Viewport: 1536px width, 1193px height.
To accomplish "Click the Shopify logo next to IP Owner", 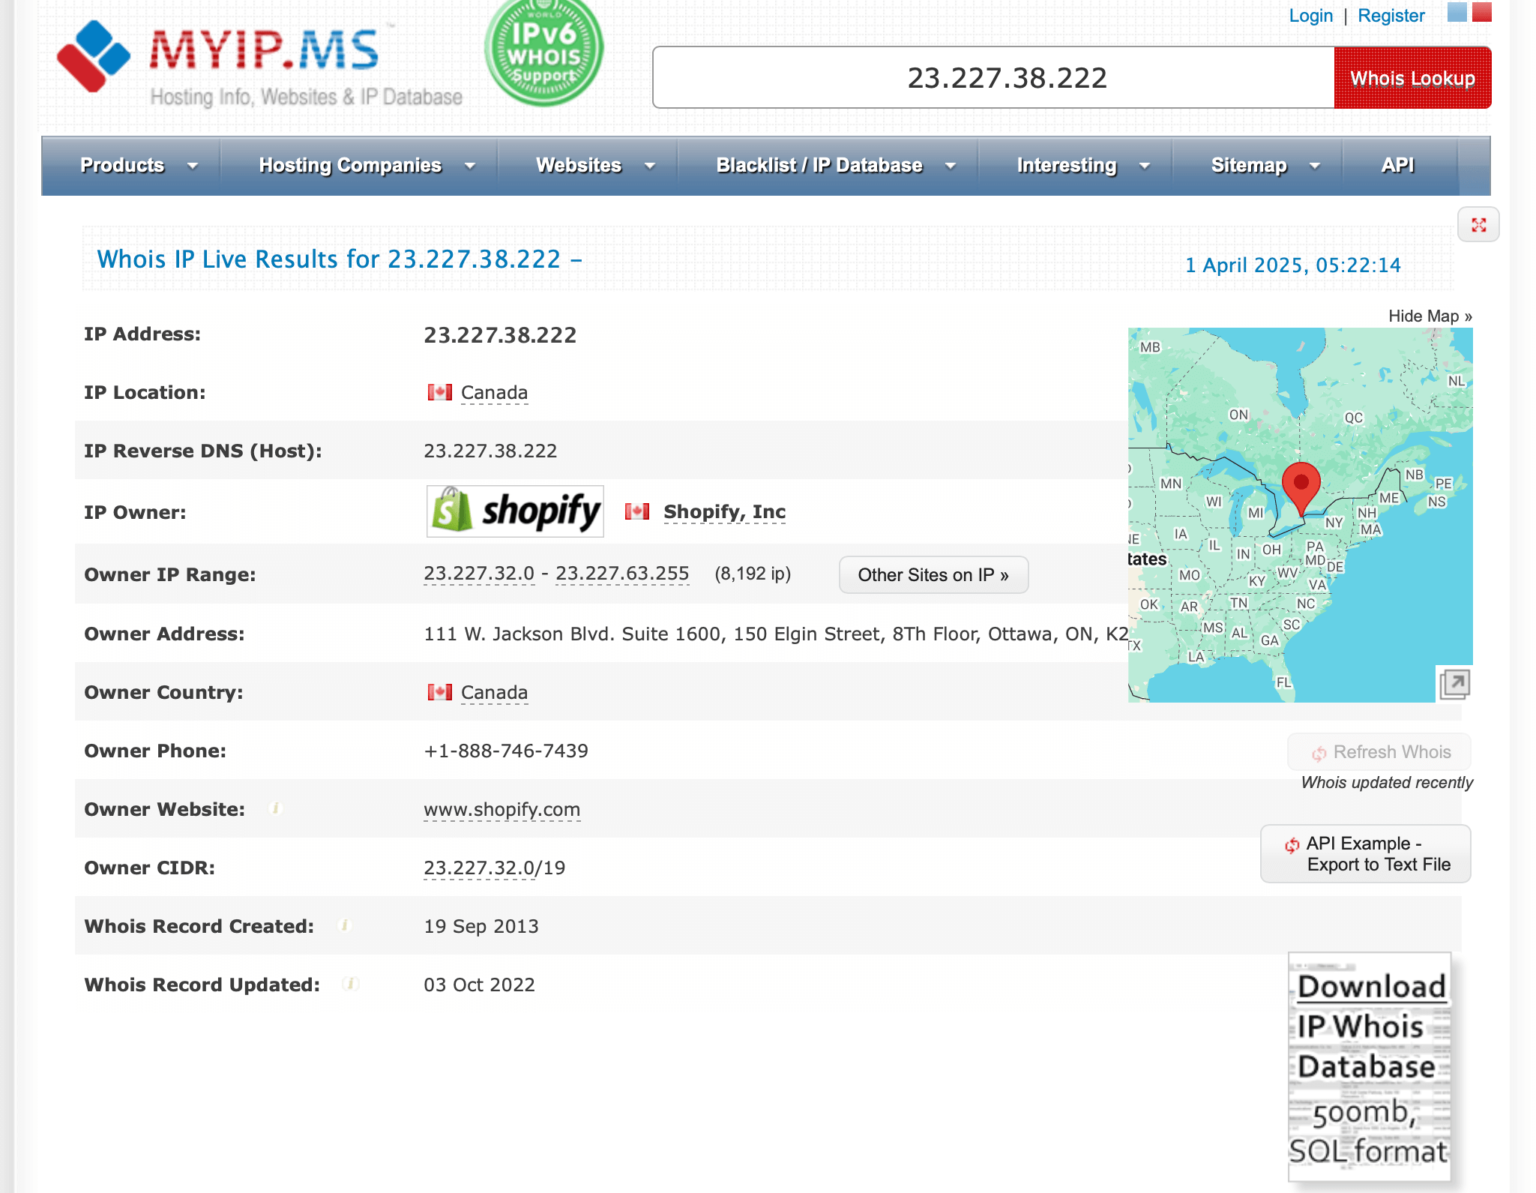I will tap(514, 511).
